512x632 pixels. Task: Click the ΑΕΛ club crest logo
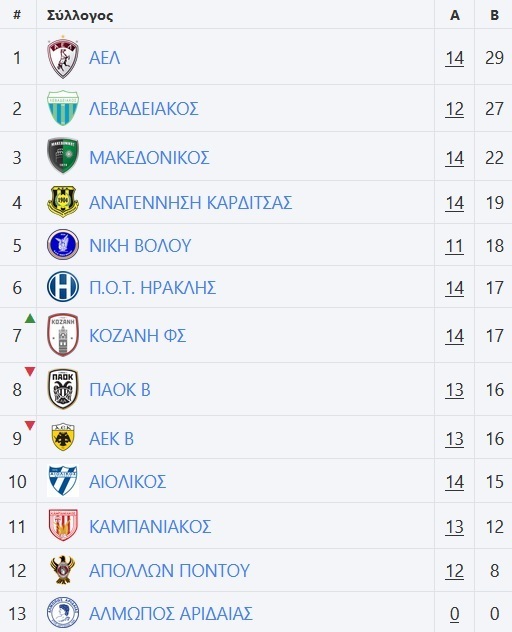click(x=62, y=57)
